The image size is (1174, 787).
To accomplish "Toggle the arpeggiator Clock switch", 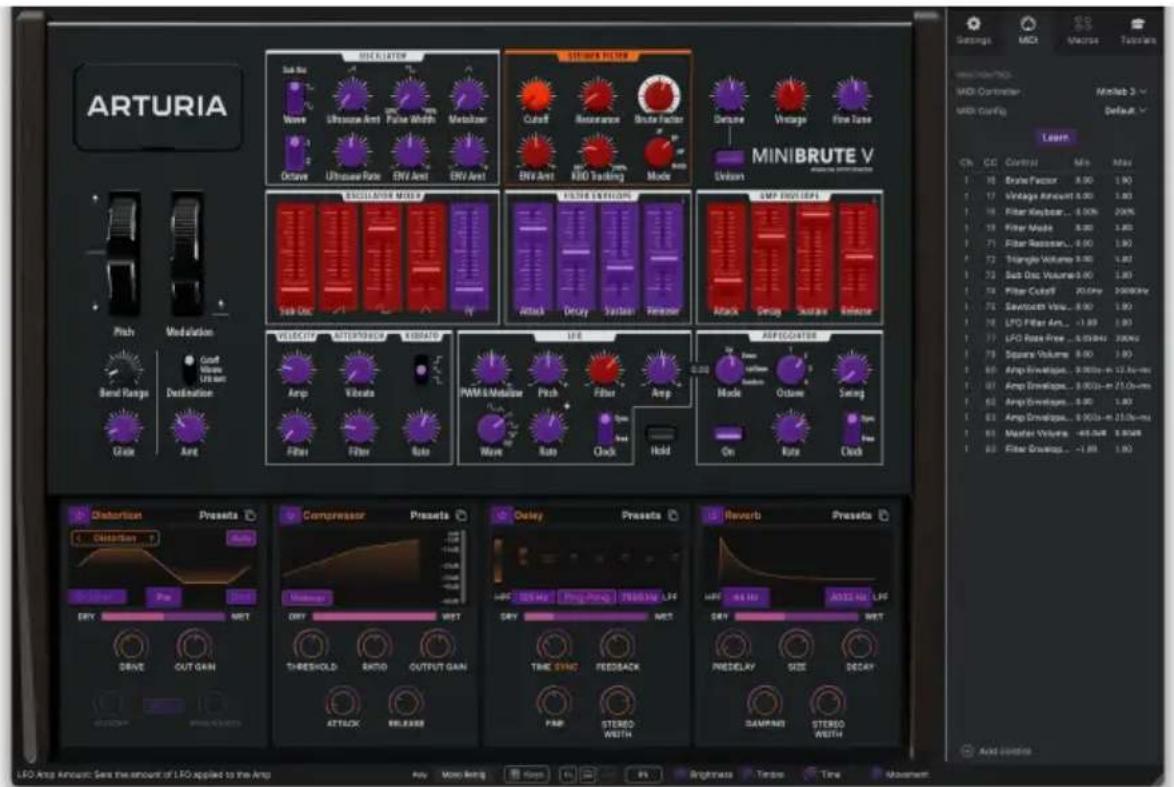I will 851,428.
